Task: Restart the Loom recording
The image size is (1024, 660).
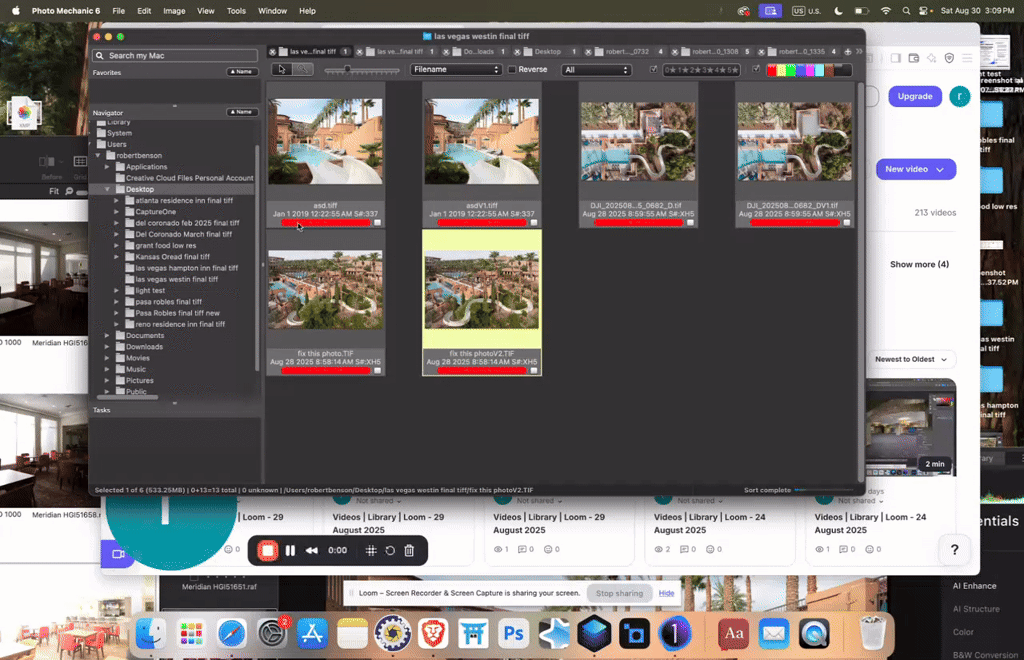Action: click(390, 550)
